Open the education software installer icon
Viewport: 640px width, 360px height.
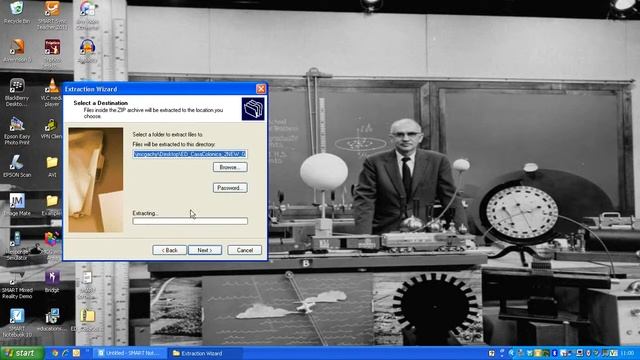(52, 319)
